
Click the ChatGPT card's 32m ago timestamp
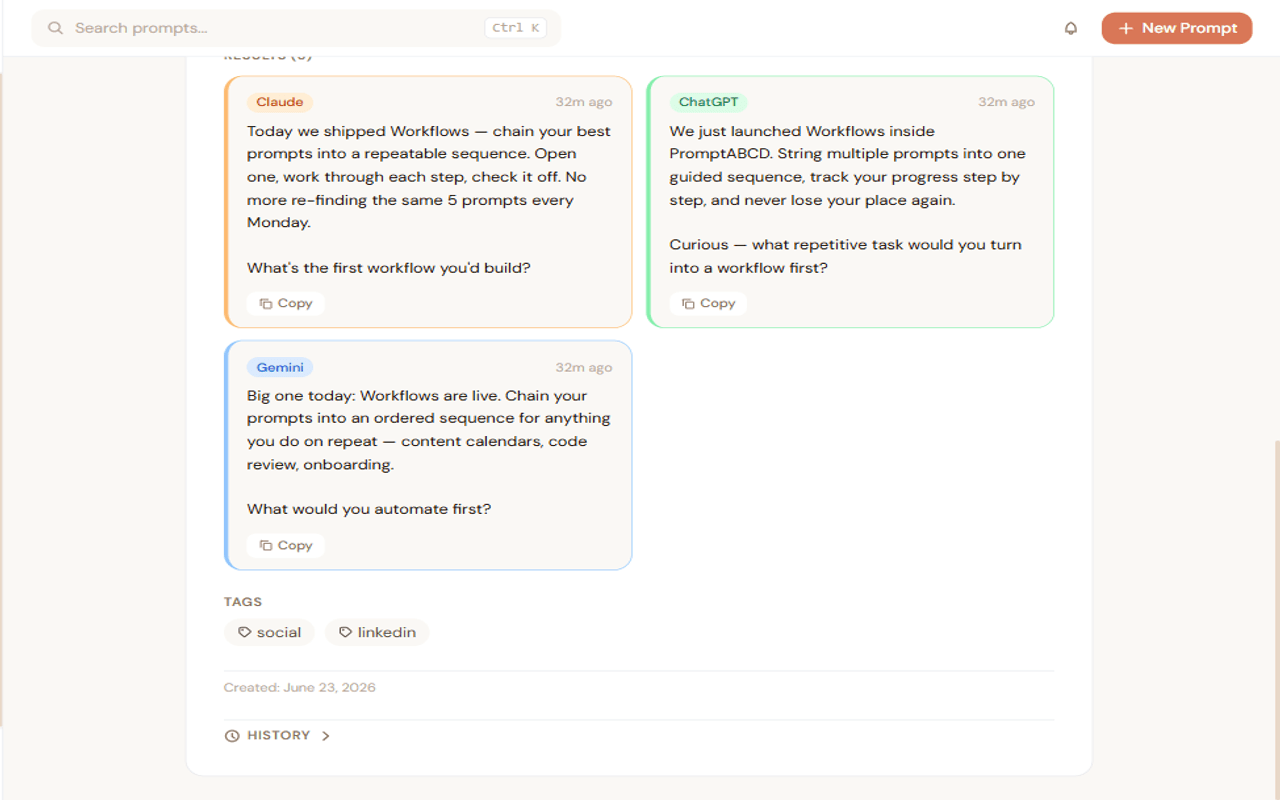click(1006, 102)
